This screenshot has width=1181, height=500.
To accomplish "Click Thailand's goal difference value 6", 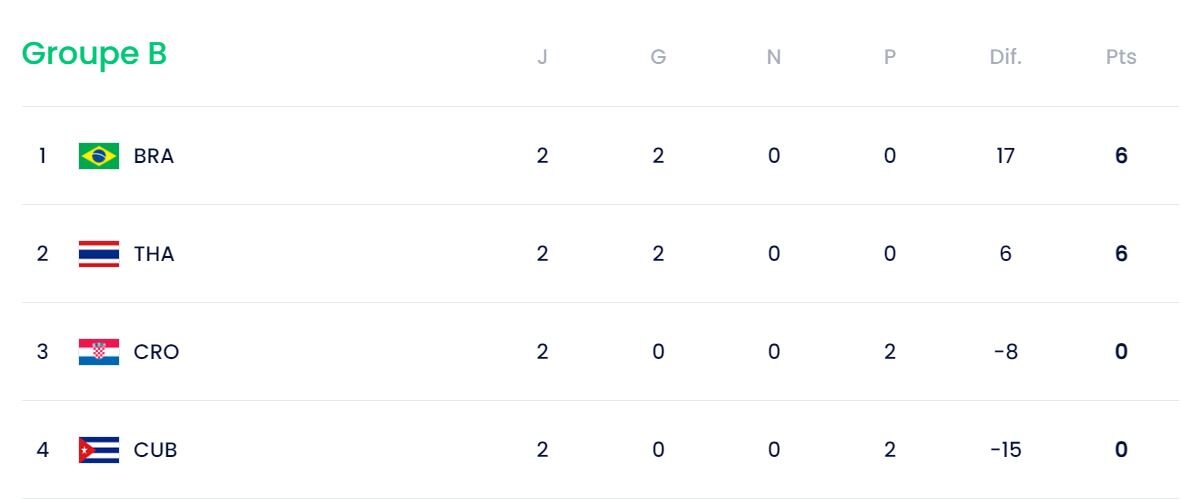I will click(1005, 254).
